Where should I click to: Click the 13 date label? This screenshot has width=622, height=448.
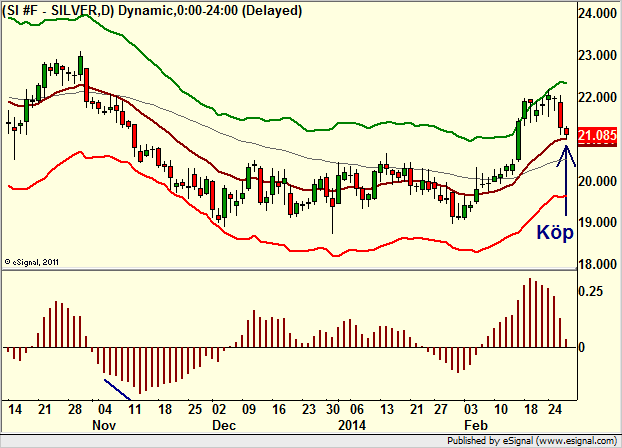(387, 409)
